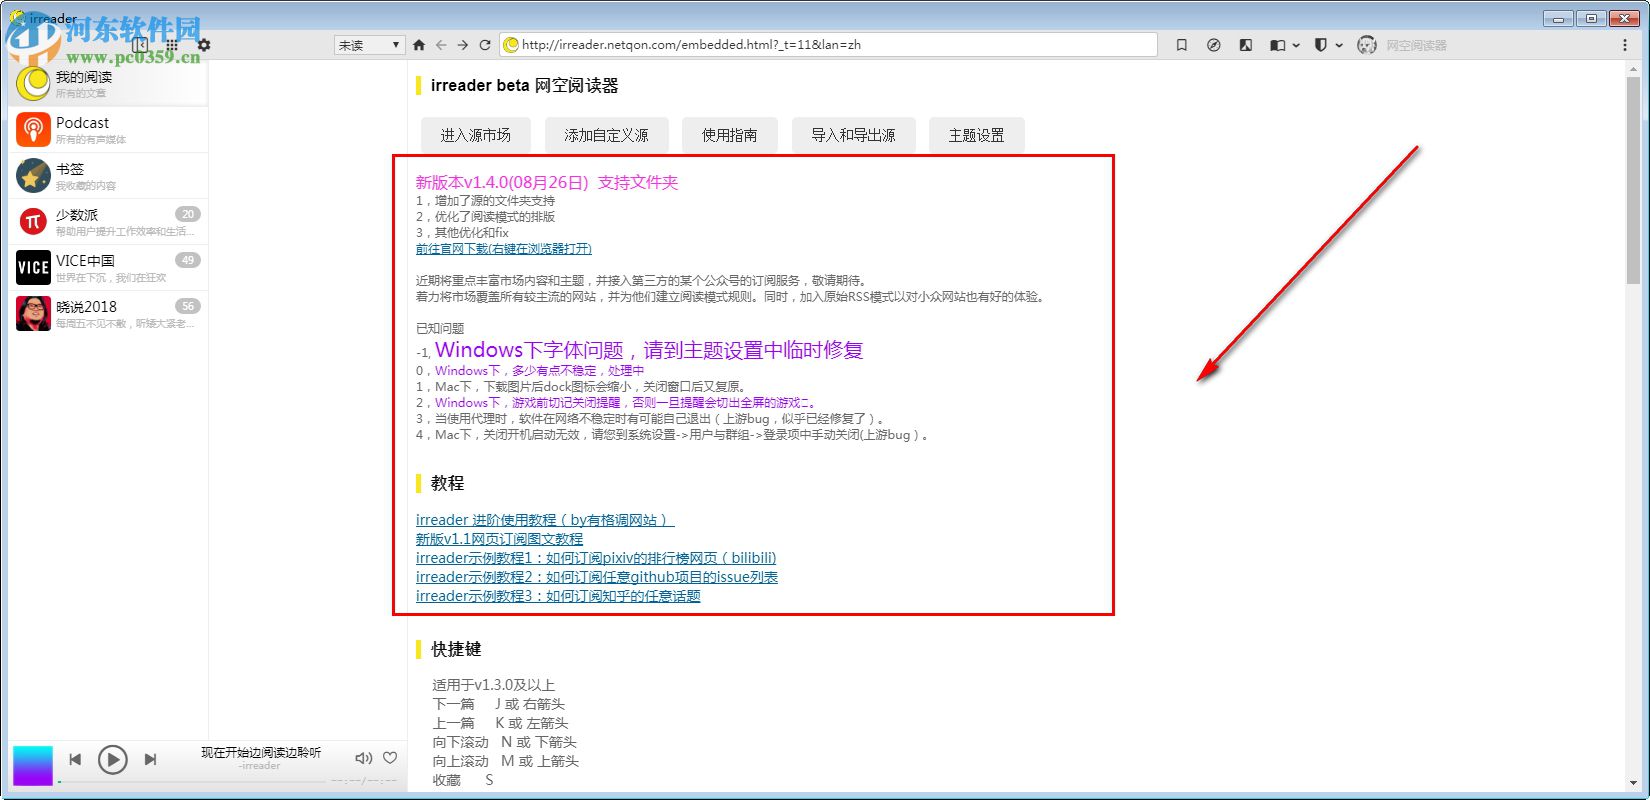Skip to the next track
The image size is (1650, 800).
pos(150,760)
